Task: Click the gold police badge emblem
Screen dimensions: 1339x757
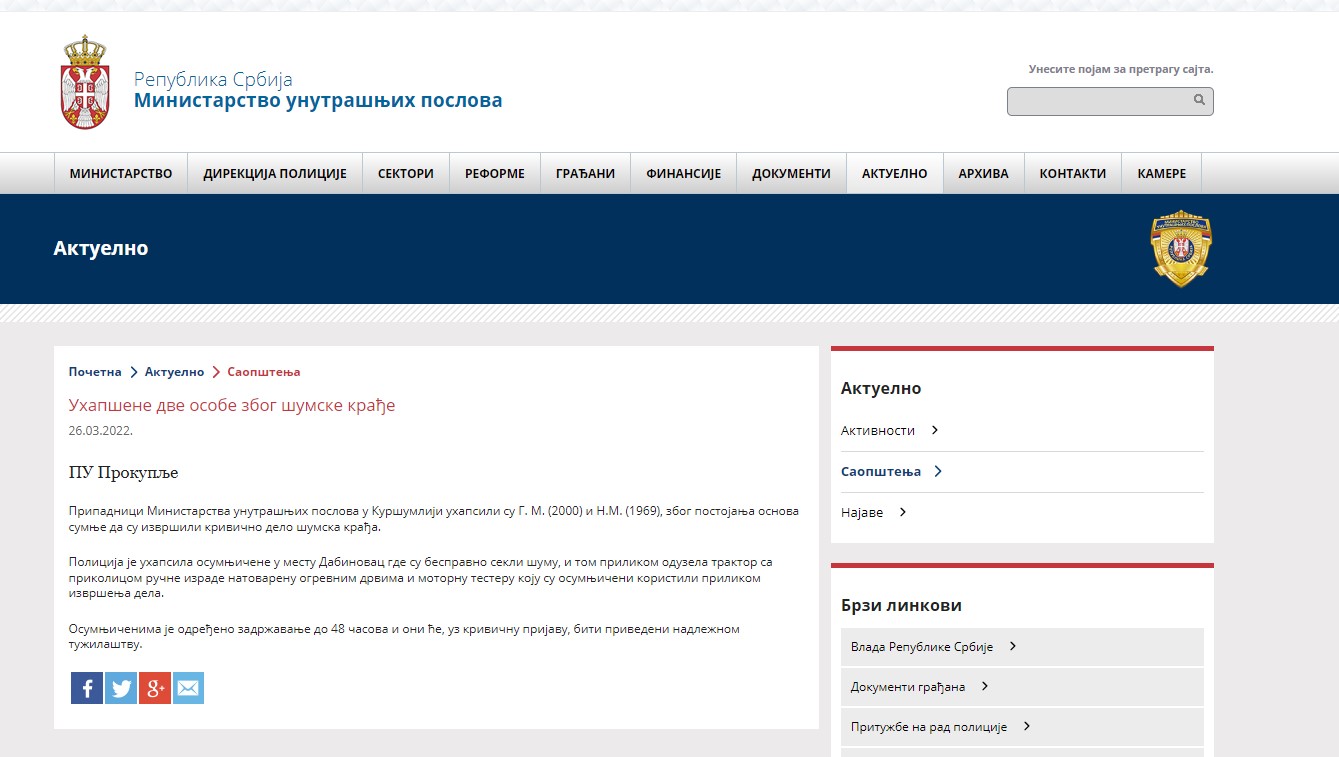Action: pyautogui.click(x=1181, y=248)
